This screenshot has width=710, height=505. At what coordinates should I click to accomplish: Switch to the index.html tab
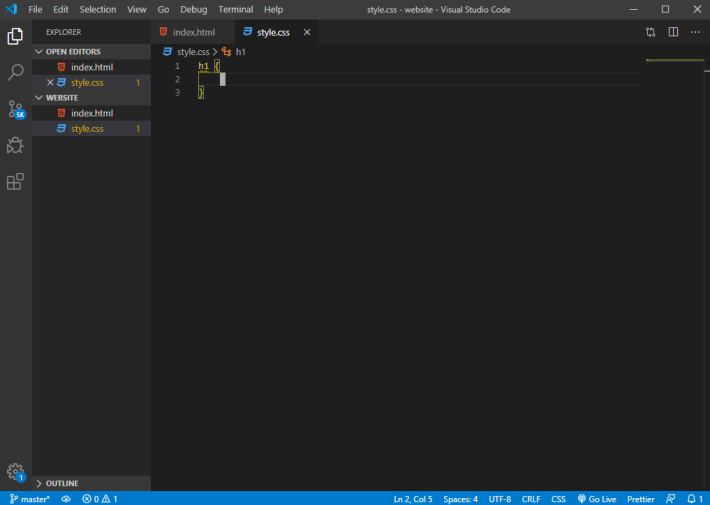click(193, 32)
